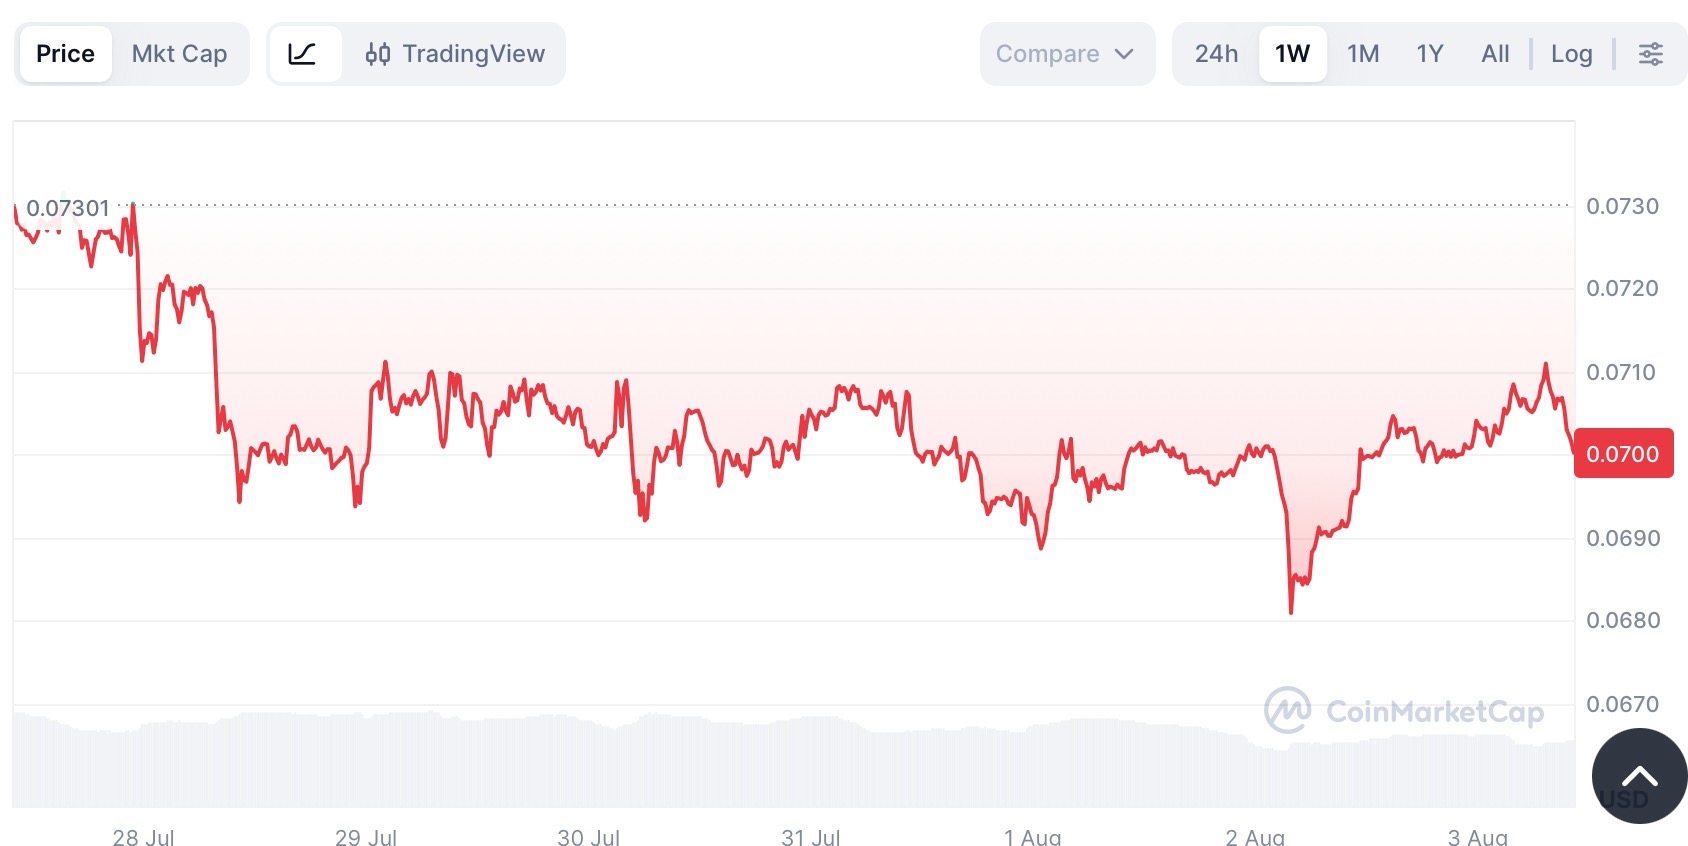Viewport: 1688px width, 846px height.
Task: Click the 0.07301 high price label
Action: click(68, 208)
